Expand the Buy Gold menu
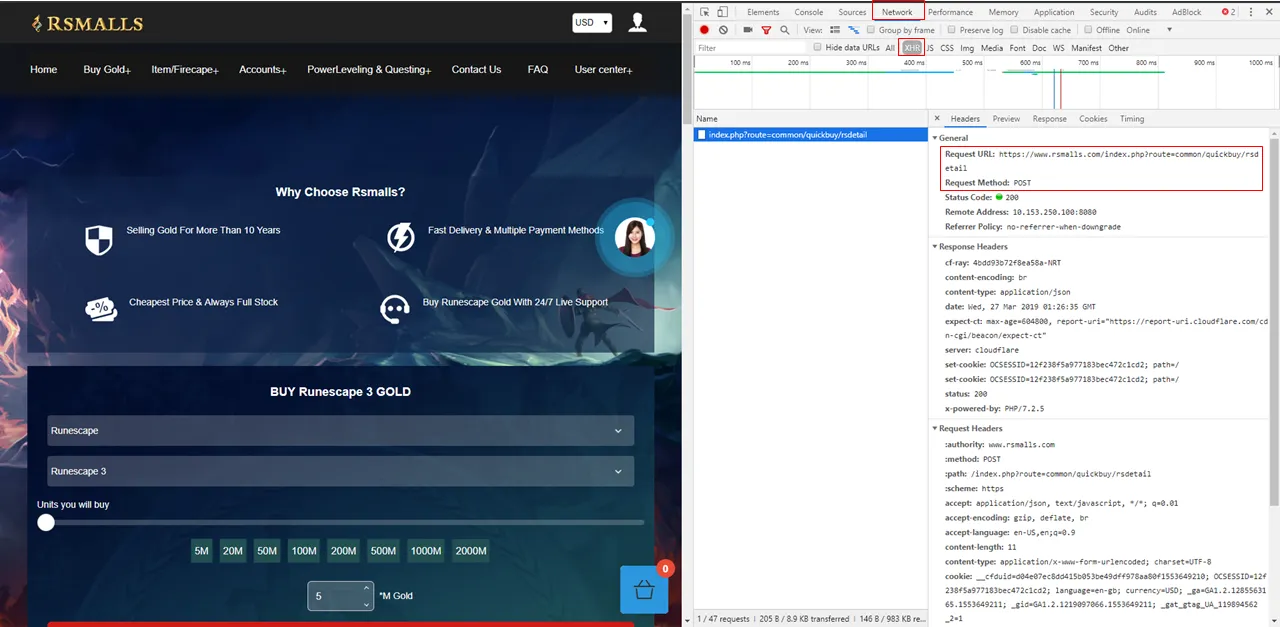This screenshot has height=627, width=1280. click(107, 70)
